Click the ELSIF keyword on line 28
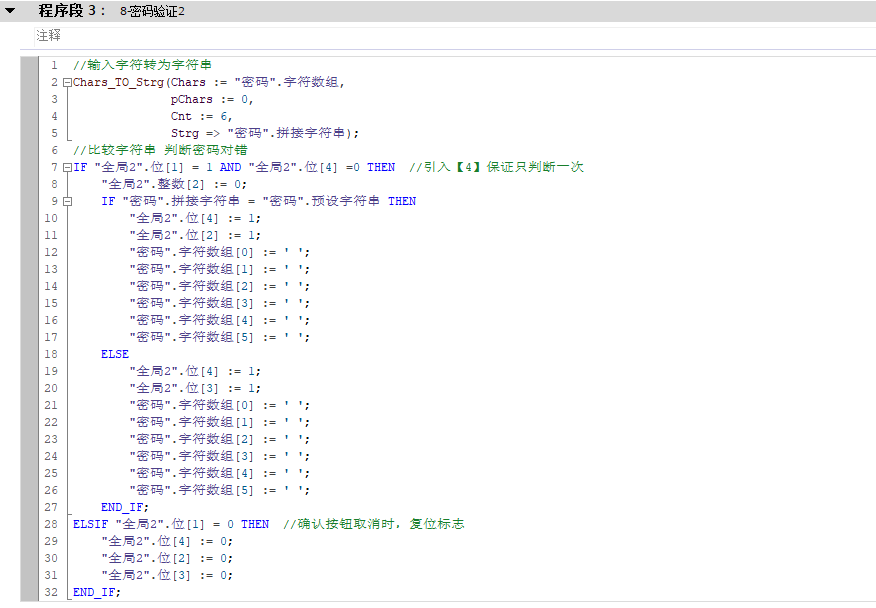The width and height of the screenshot is (876, 608). pos(90,524)
